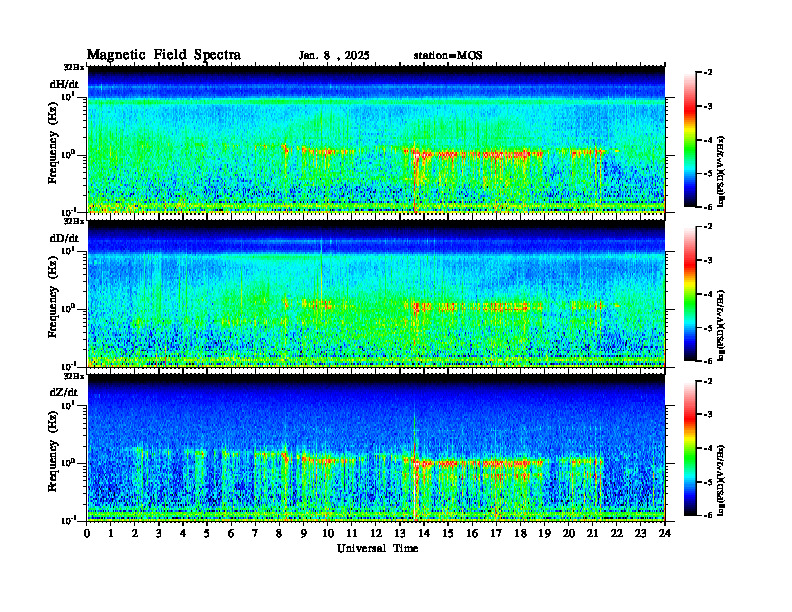Screen dimensions: 792x612
Task: Click the "32Hz" label atop dD/dt panel
Action: coord(74,221)
